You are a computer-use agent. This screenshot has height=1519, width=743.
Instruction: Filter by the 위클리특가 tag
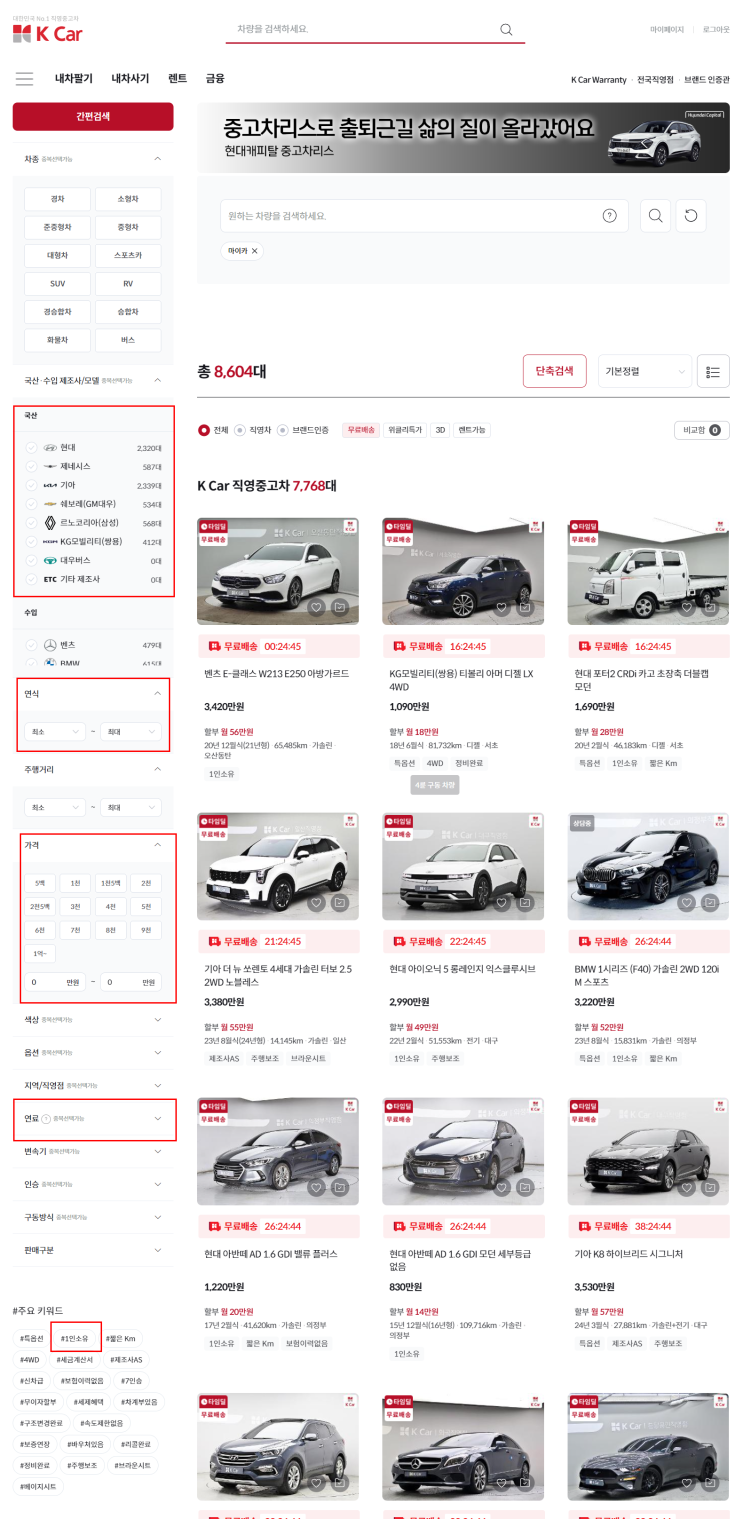pyautogui.click(x=405, y=430)
